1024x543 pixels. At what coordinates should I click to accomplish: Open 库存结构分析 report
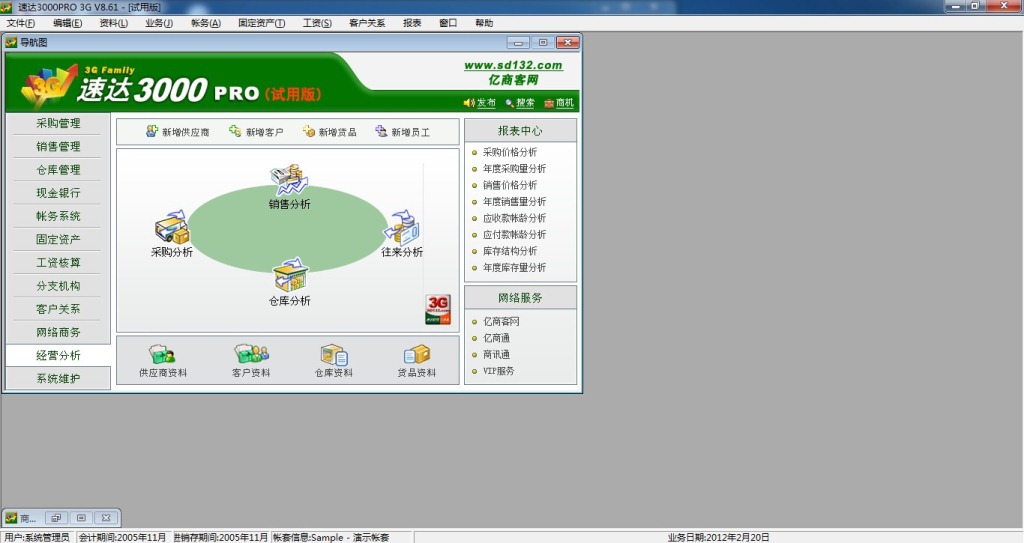tap(509, 251)
